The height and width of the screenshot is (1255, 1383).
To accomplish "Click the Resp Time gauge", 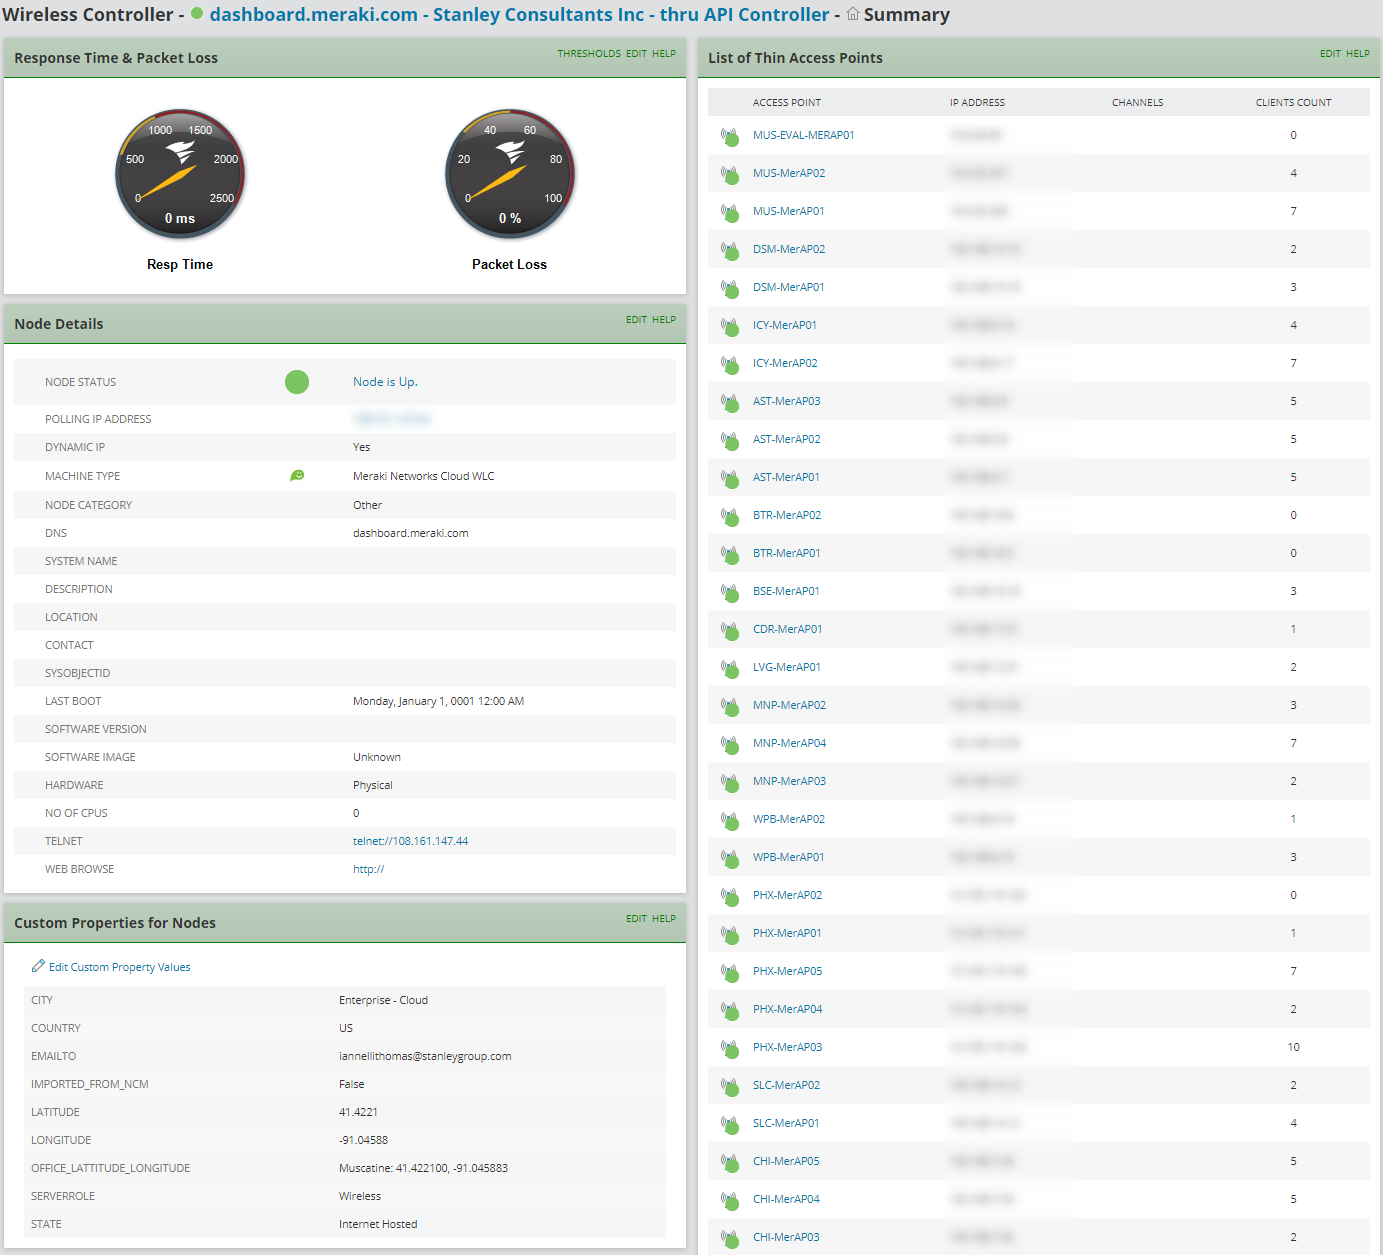I will [x=180, y=174].
